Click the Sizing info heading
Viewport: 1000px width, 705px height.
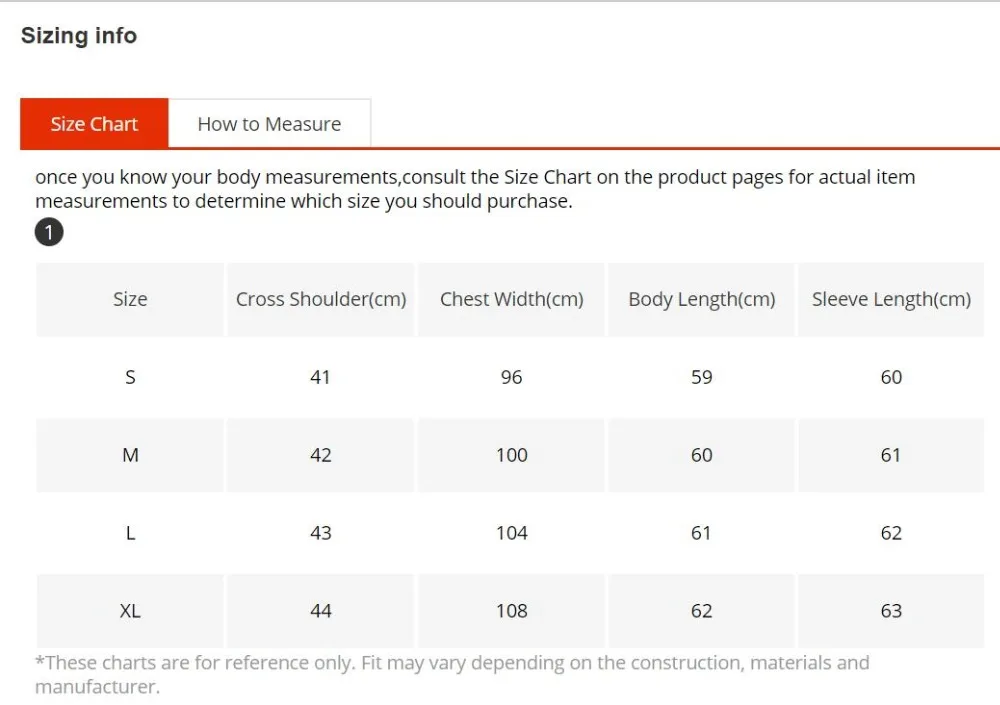[79, 36]
